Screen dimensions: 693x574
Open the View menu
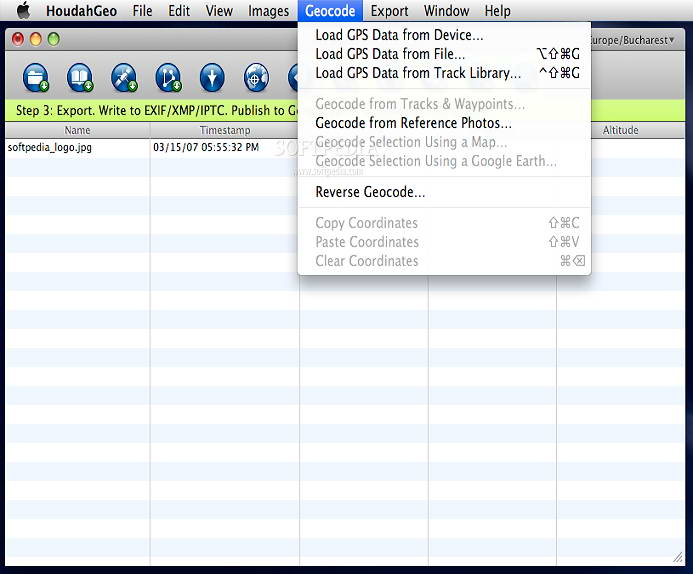[219, 11]
